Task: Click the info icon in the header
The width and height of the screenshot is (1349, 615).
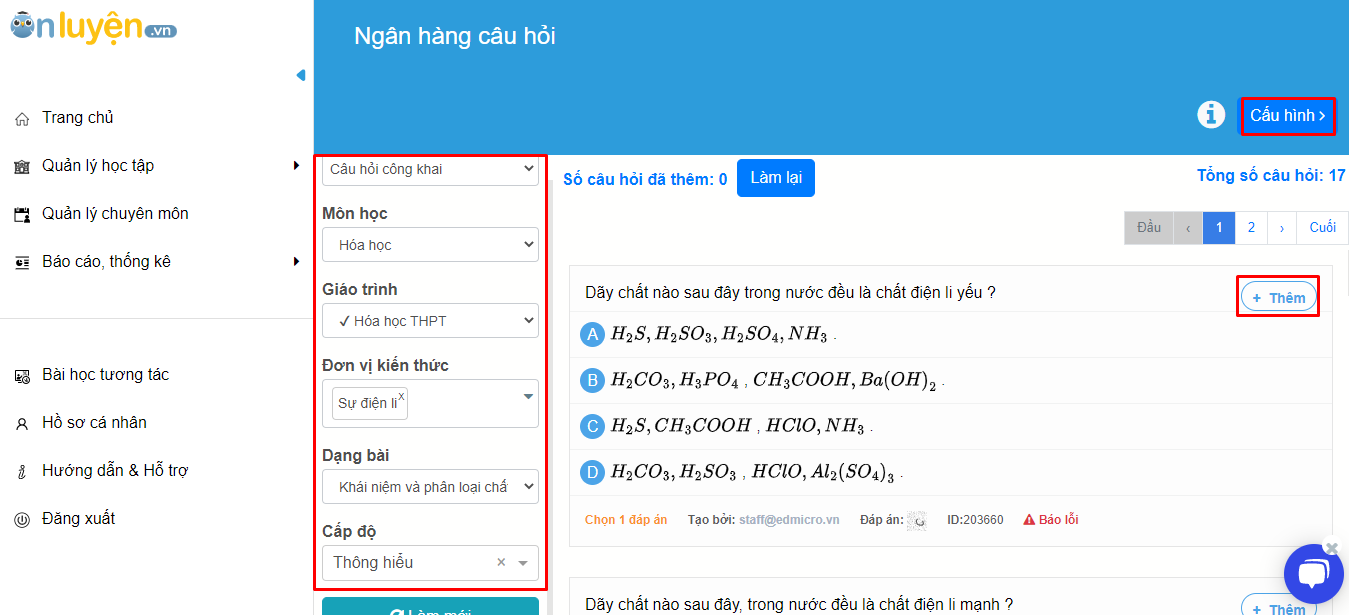Action: [1211, 115]
